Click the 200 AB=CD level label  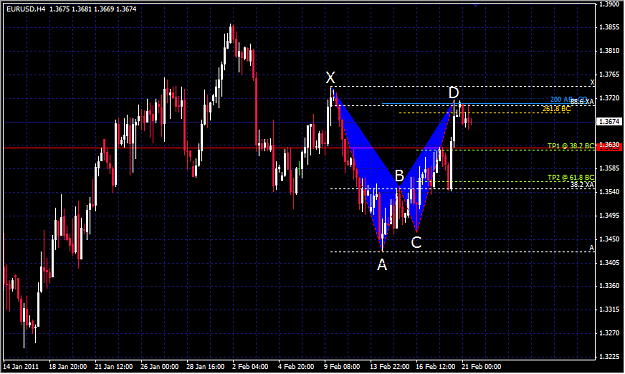click(568, 99)
